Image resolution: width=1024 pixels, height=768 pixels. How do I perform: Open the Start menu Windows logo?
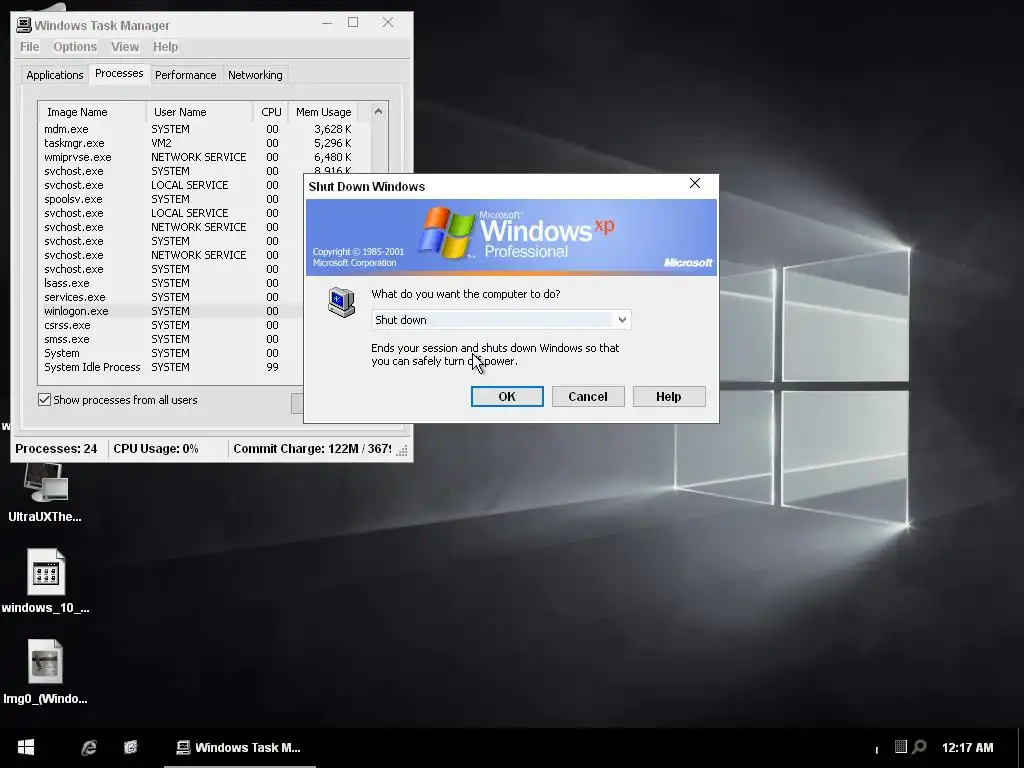(25, 747)
